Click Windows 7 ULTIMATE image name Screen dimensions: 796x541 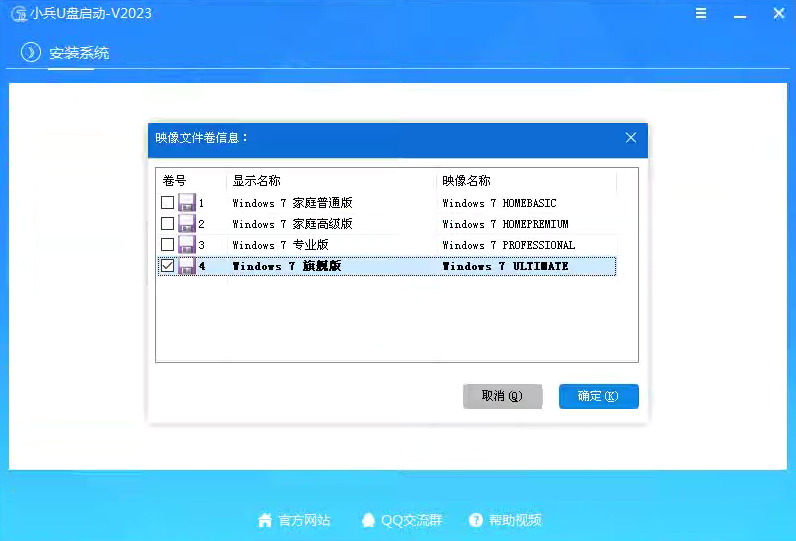[506, 266]
